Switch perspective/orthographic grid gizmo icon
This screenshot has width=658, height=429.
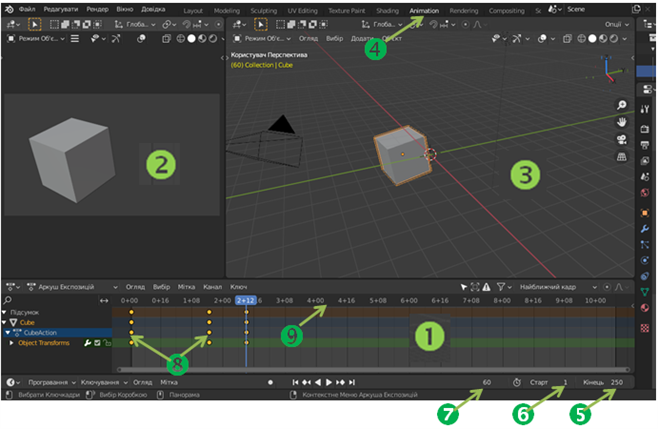point(621,157)
